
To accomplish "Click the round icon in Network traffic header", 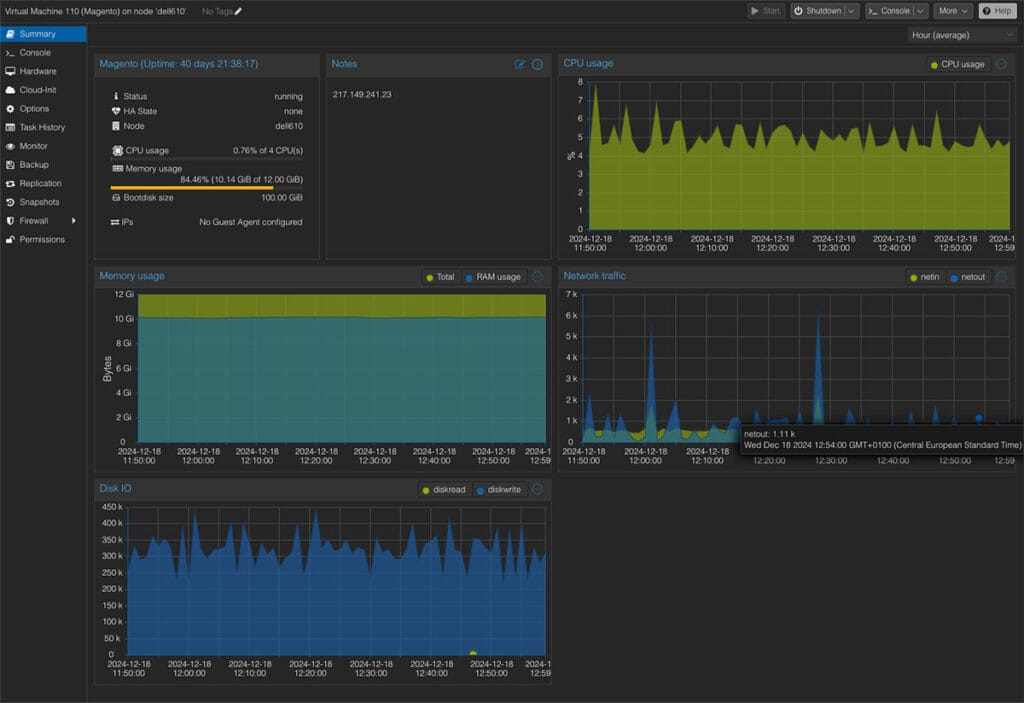I will 1001,276.
